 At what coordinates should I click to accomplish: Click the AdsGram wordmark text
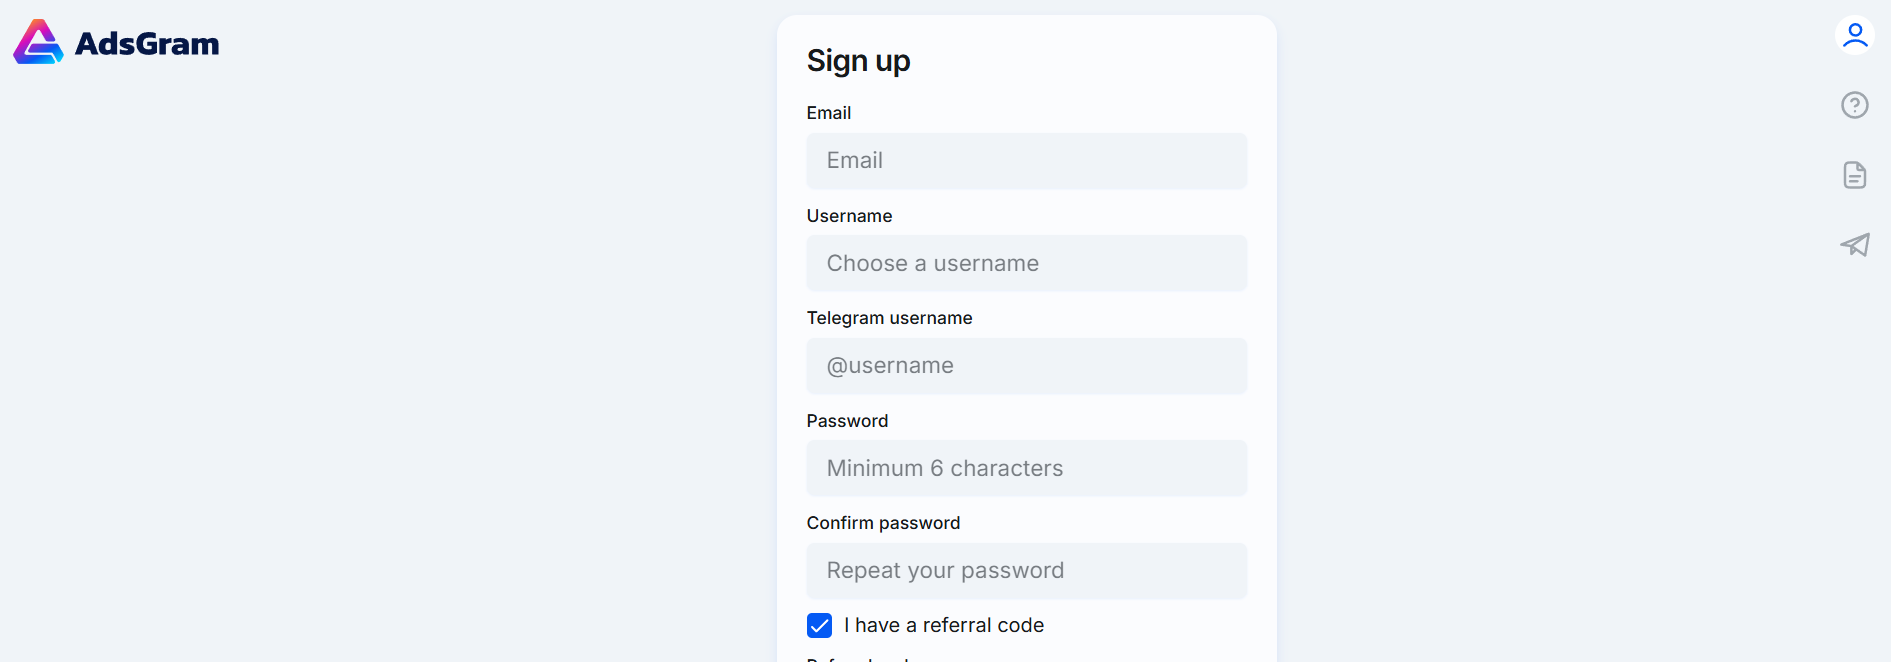pyautogui.click(x=147, y=44)
